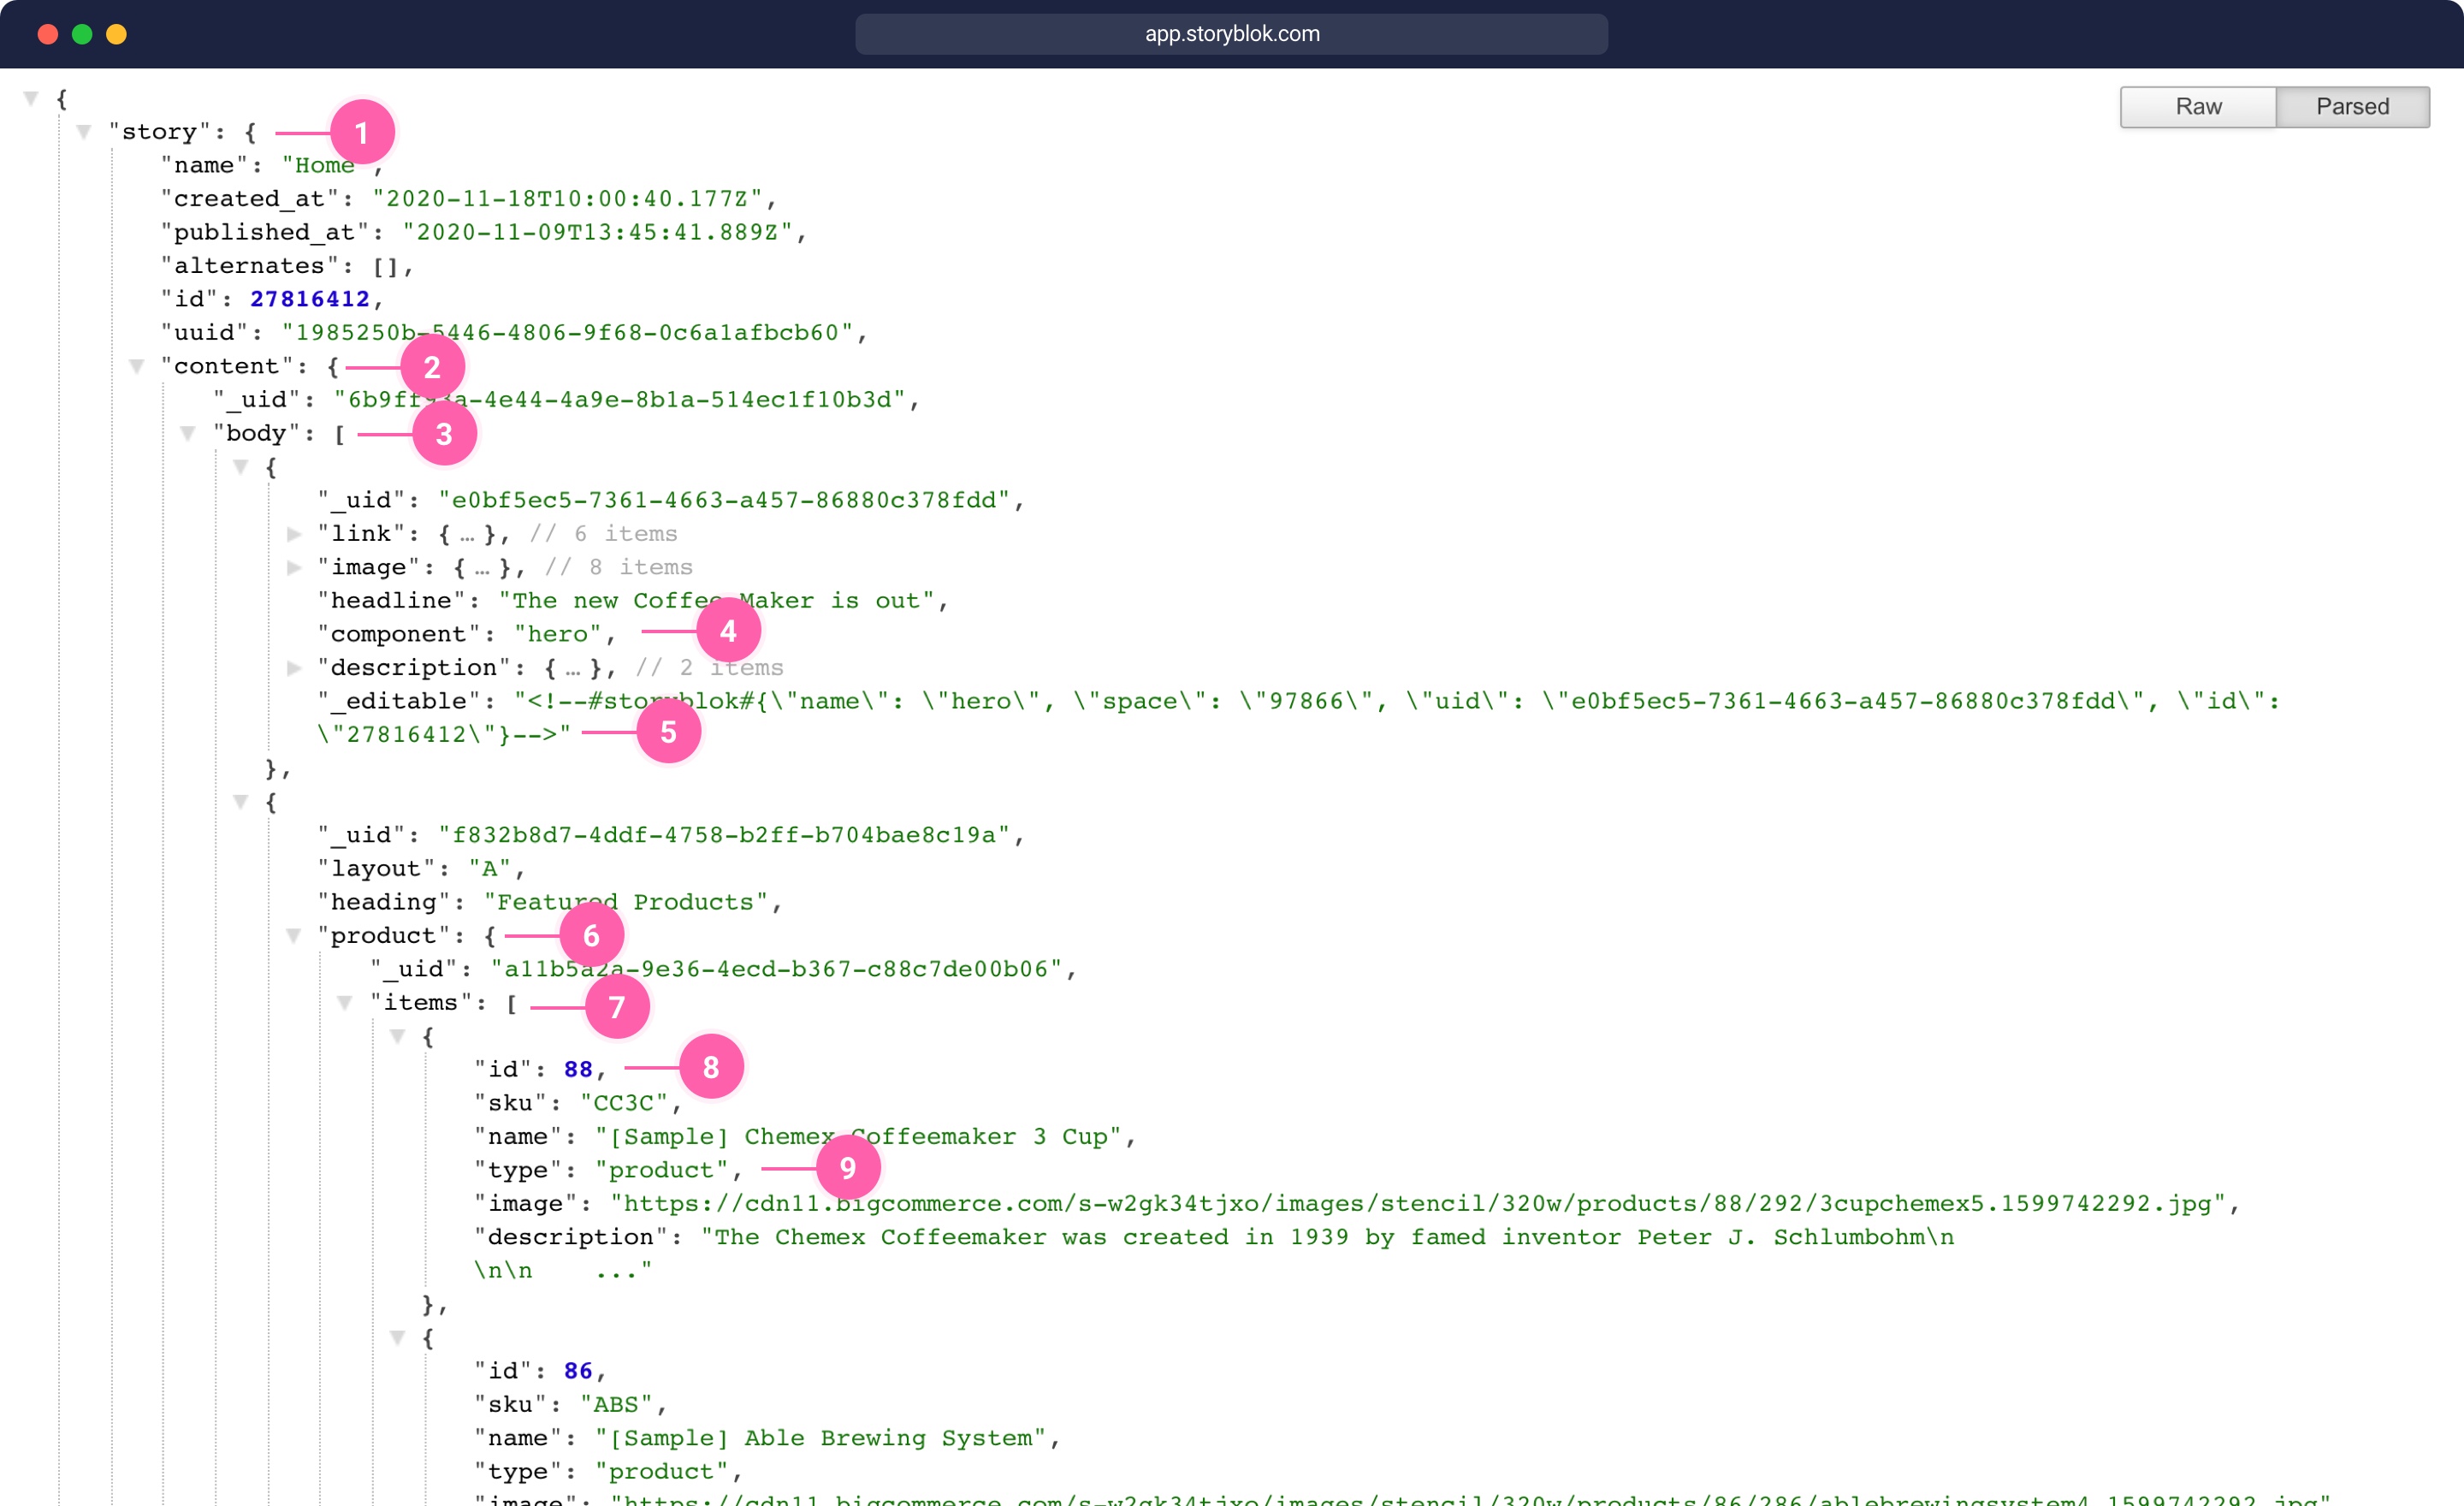
Task: Click the created_at value 2020-11-18T10:00:40.177Z
Action: click(567, 199)
